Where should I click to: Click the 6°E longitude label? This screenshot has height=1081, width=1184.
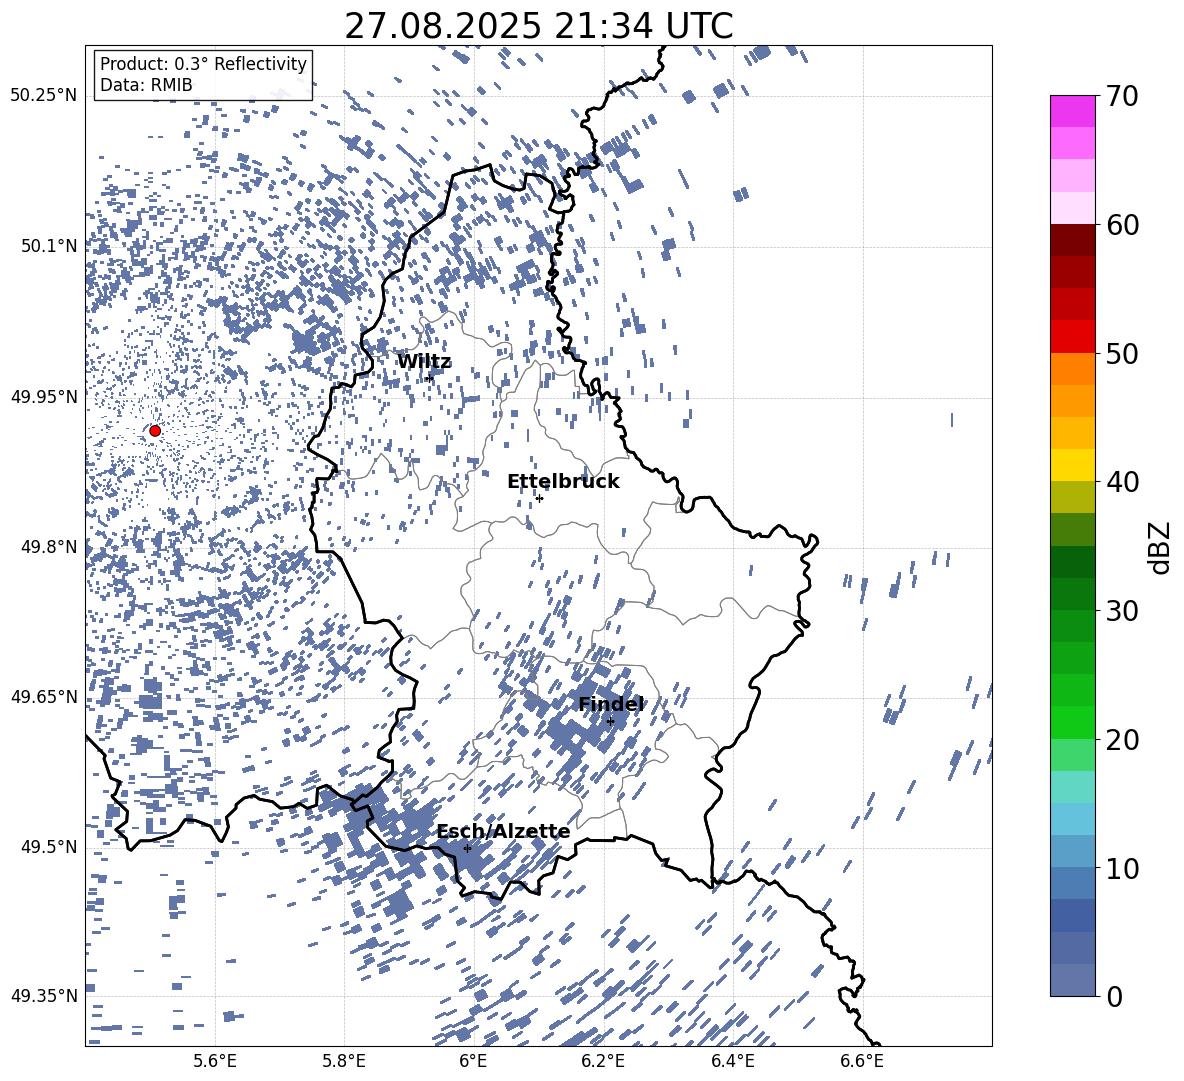pos(473,1061)
